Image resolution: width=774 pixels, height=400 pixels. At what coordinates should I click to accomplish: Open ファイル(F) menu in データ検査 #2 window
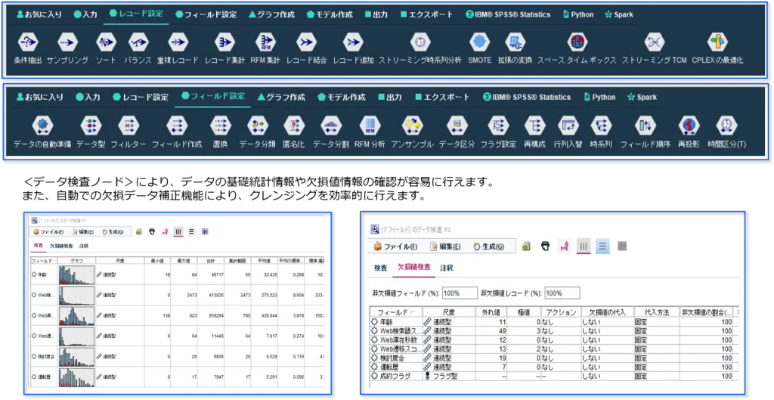395,246
